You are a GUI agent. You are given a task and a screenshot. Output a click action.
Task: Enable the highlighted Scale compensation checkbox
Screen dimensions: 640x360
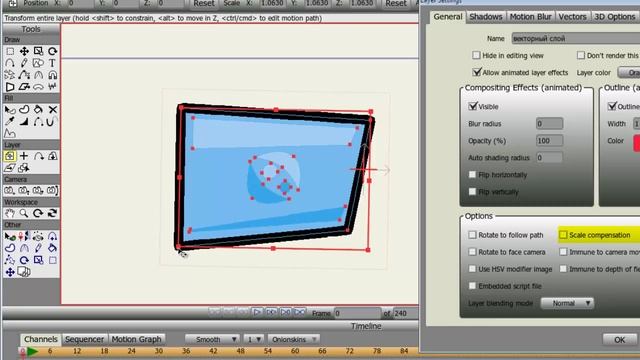pyautogui.click(x=563, y=235)
